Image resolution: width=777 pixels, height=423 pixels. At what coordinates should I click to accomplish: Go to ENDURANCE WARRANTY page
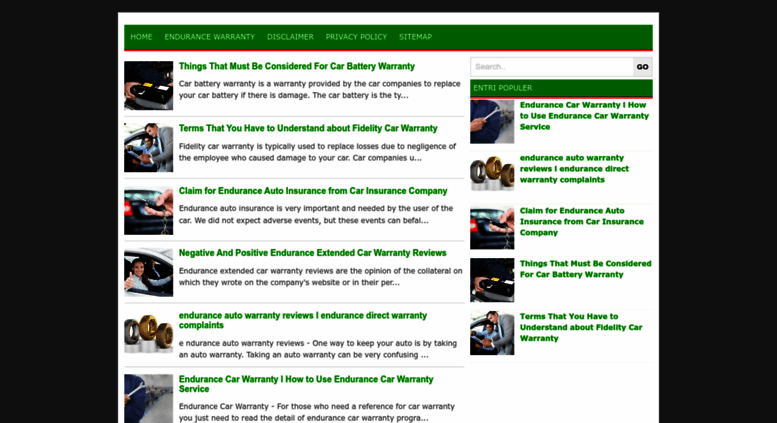[x=210, y=37]
